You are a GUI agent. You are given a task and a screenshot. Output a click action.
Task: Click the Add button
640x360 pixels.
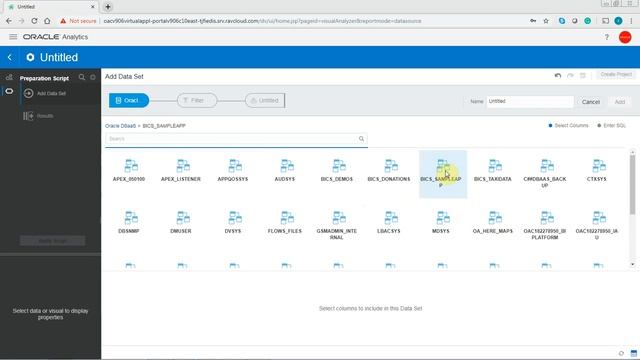tap(620, 102)
